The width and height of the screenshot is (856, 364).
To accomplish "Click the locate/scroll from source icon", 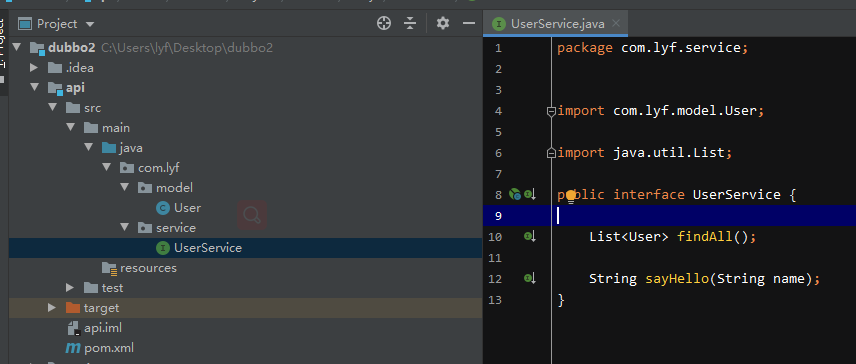I will [x=384, y=23].
